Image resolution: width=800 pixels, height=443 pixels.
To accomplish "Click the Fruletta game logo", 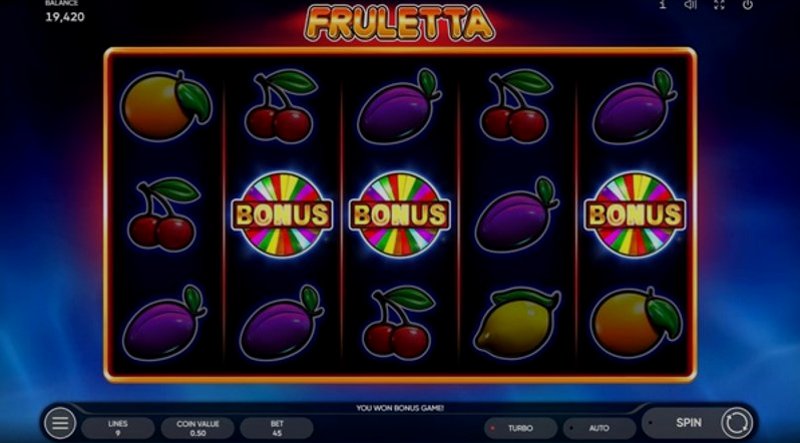I will click(x=399, y=23).
